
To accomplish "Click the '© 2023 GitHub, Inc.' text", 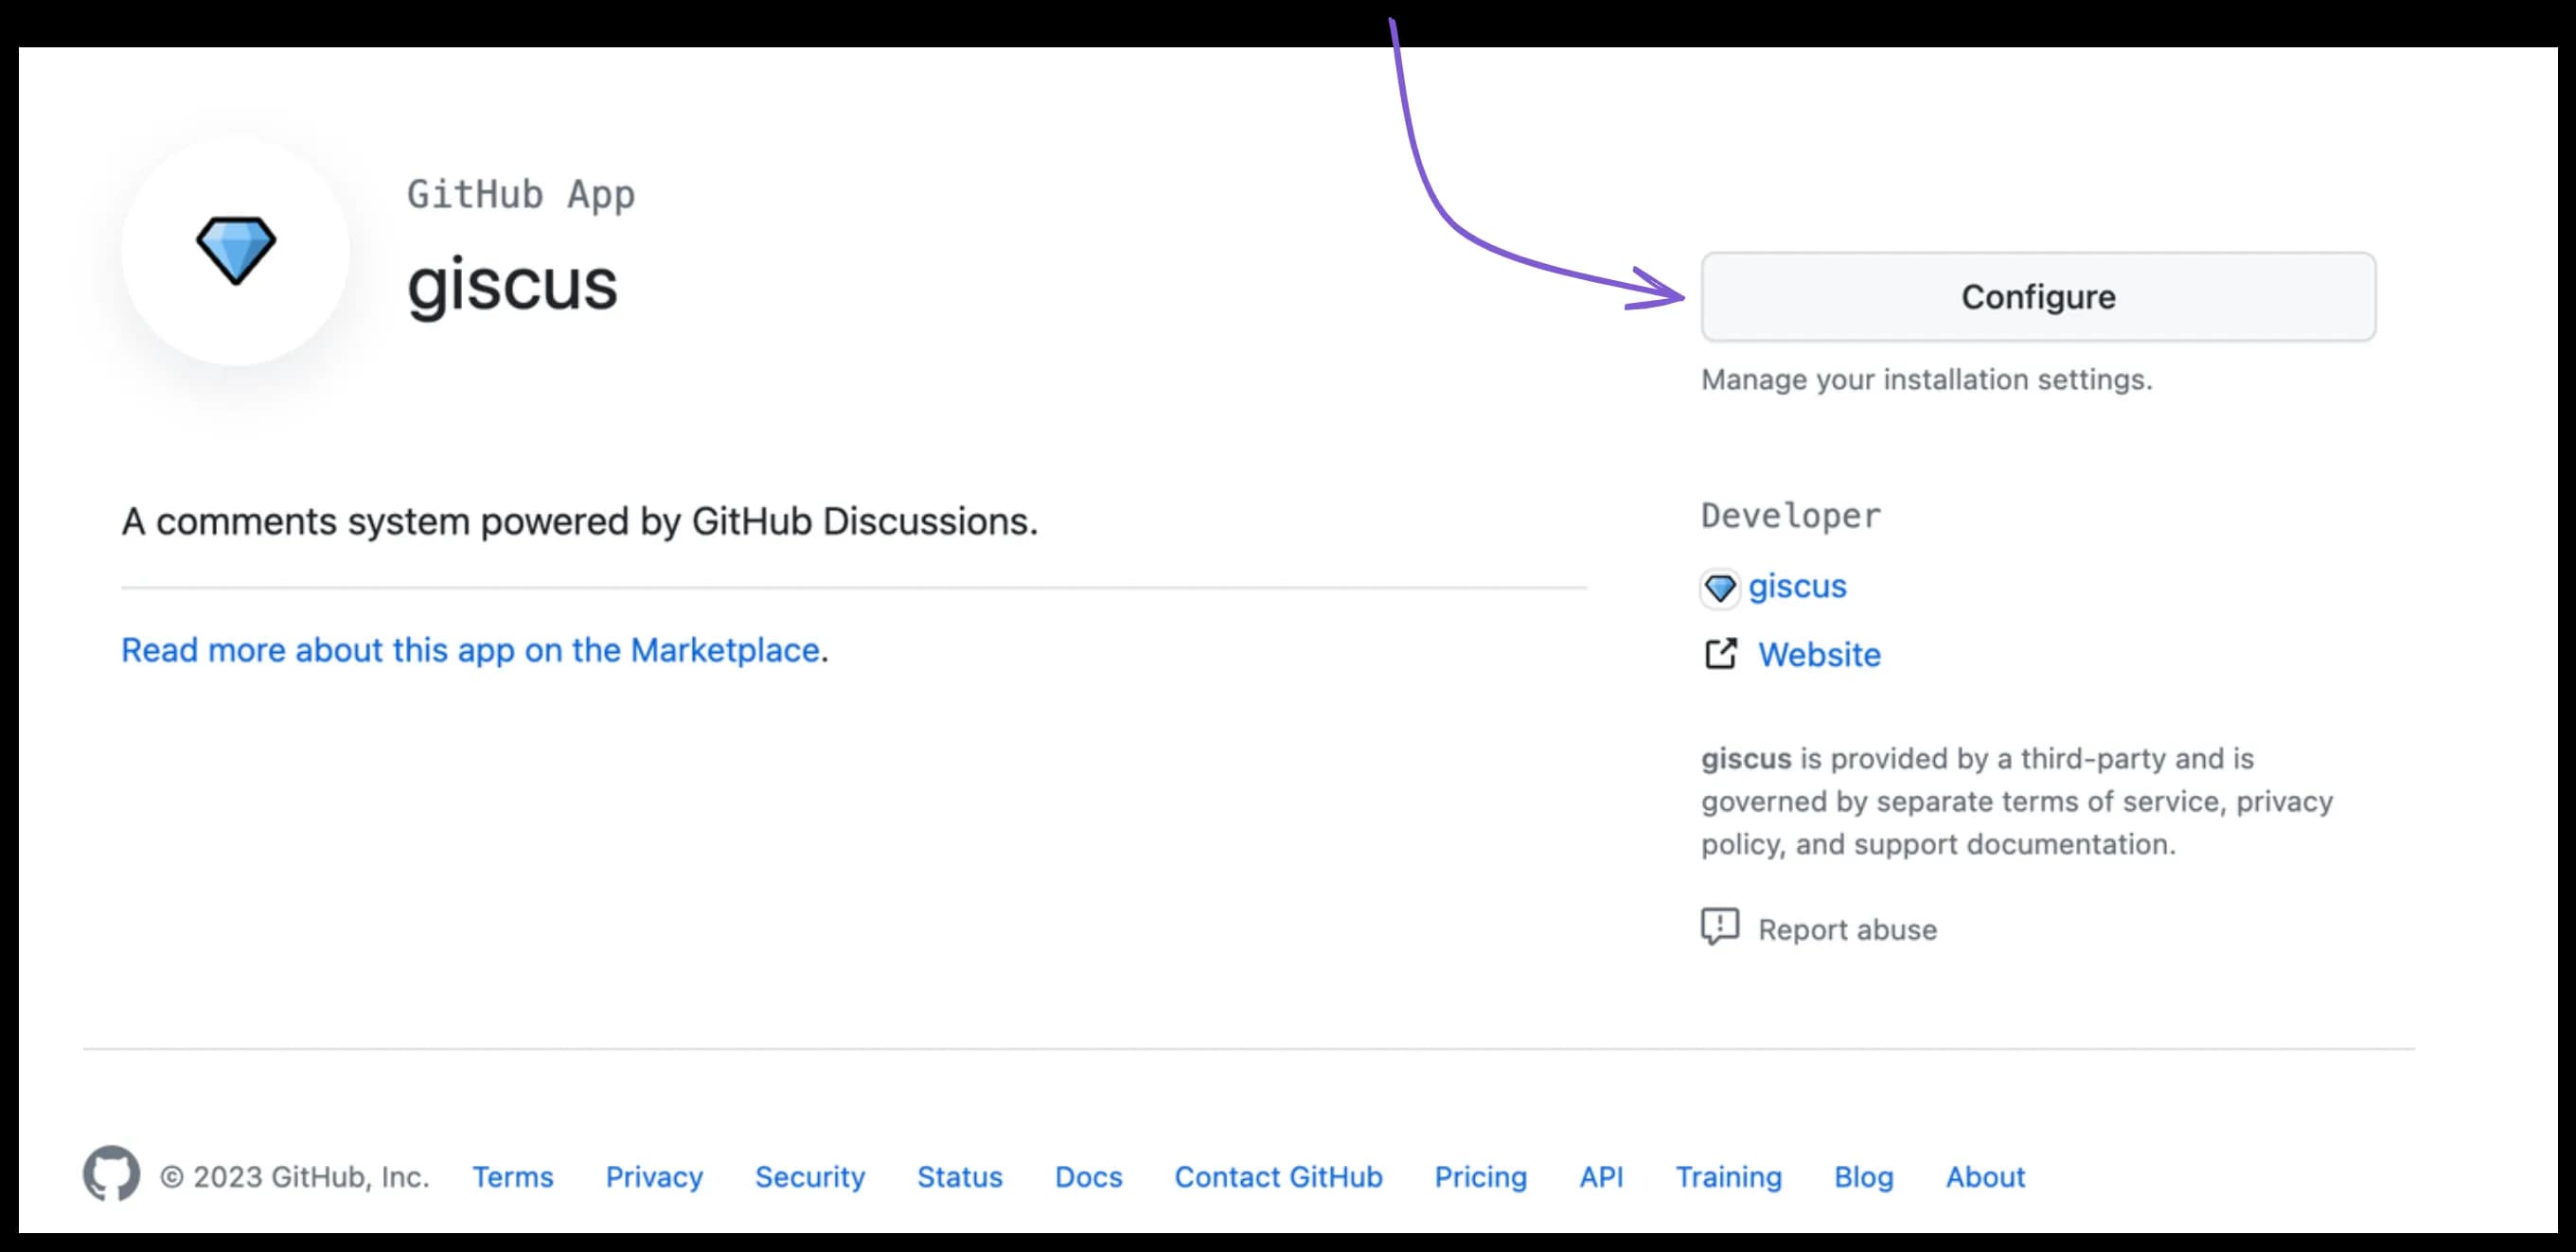I will 295,1177.
